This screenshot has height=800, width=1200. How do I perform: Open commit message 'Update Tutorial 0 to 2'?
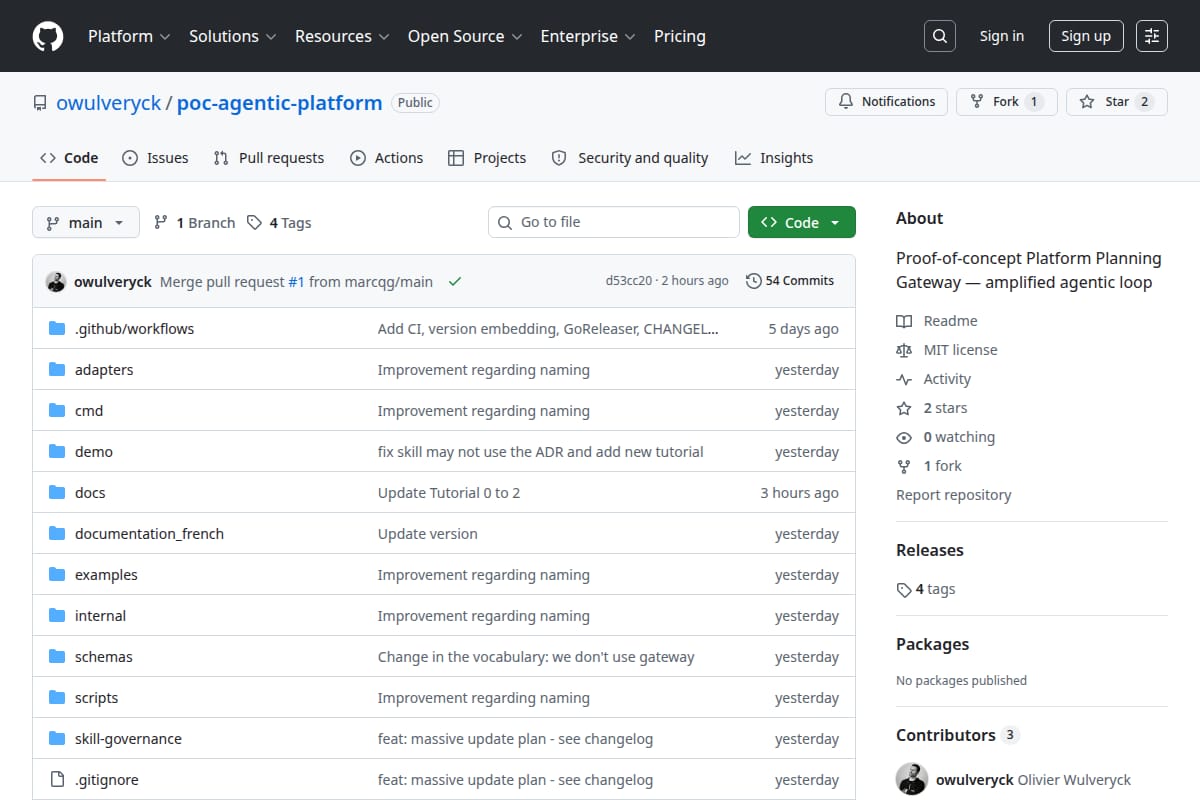(x=449, y=493)
